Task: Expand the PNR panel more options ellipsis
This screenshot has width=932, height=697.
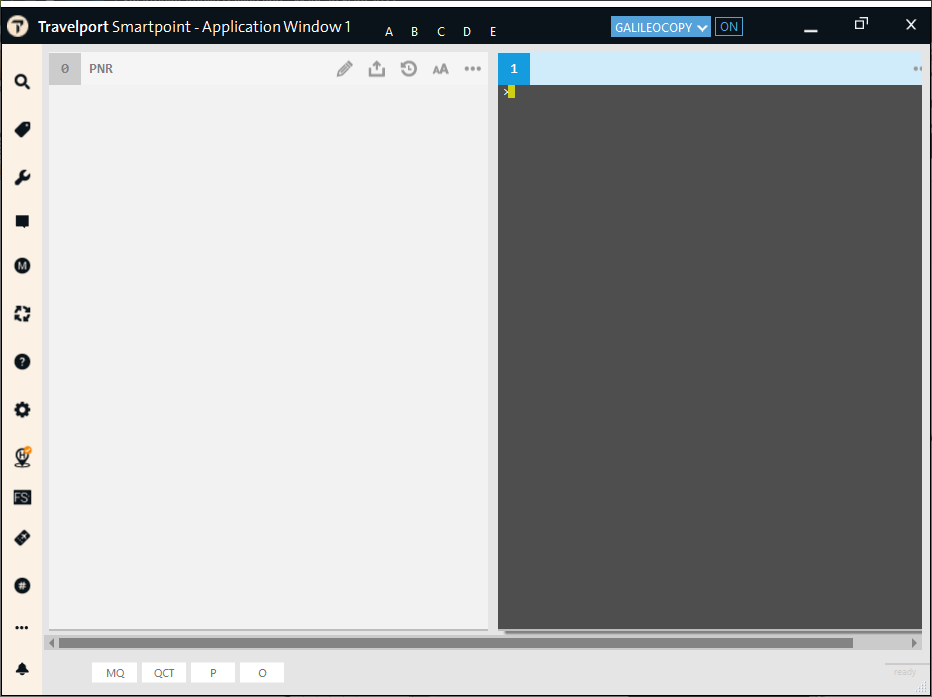Action: click(473, 69)
